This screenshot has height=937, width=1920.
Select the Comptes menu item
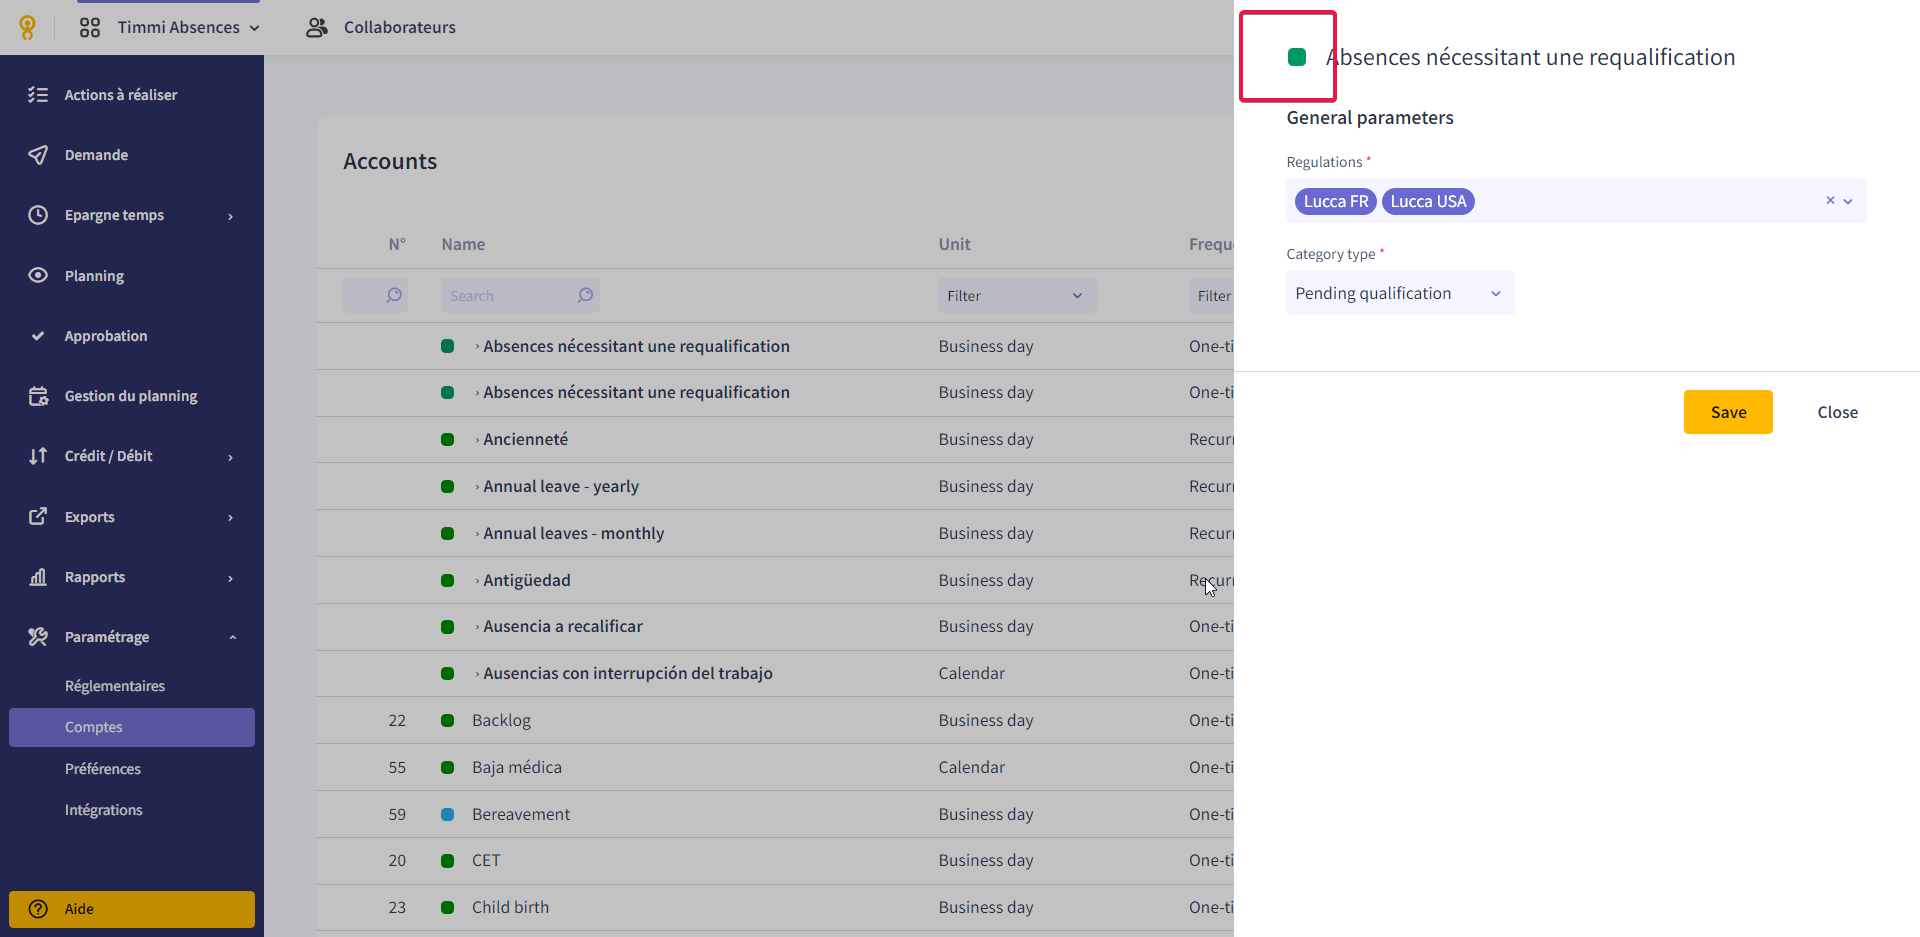tap(132, 727)
